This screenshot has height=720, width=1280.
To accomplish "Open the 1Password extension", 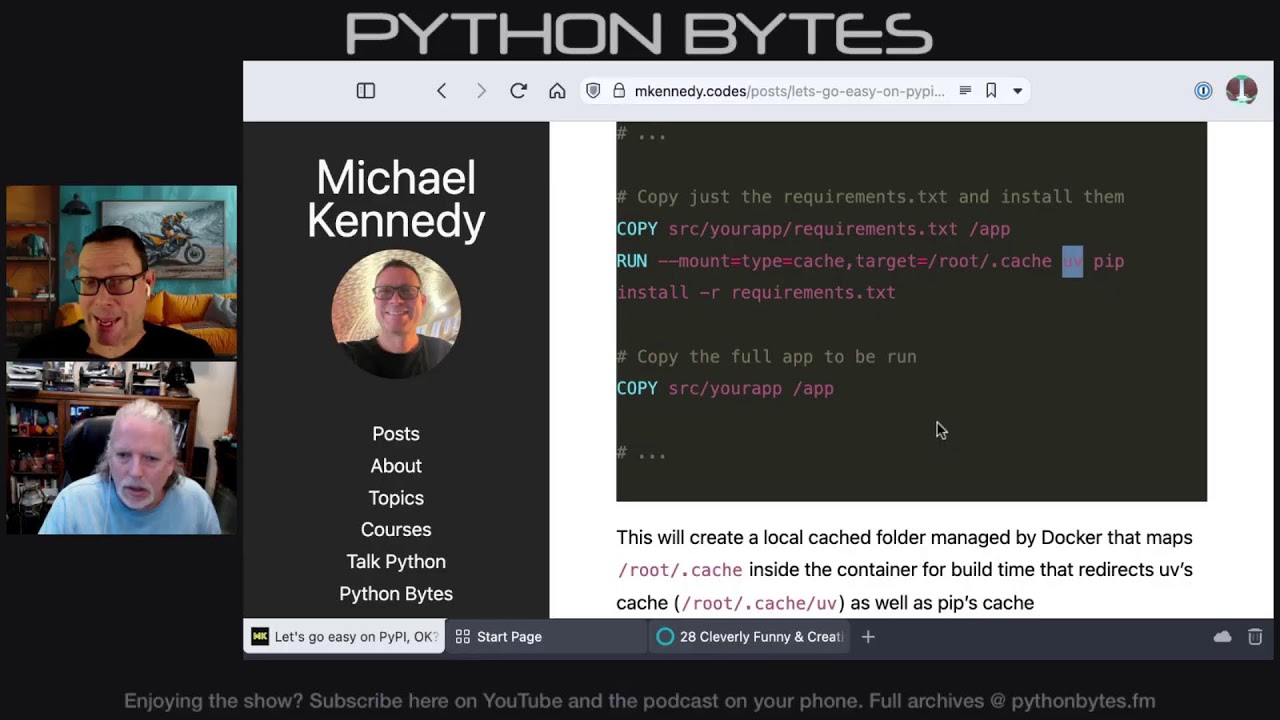I will click(1203, 90).
